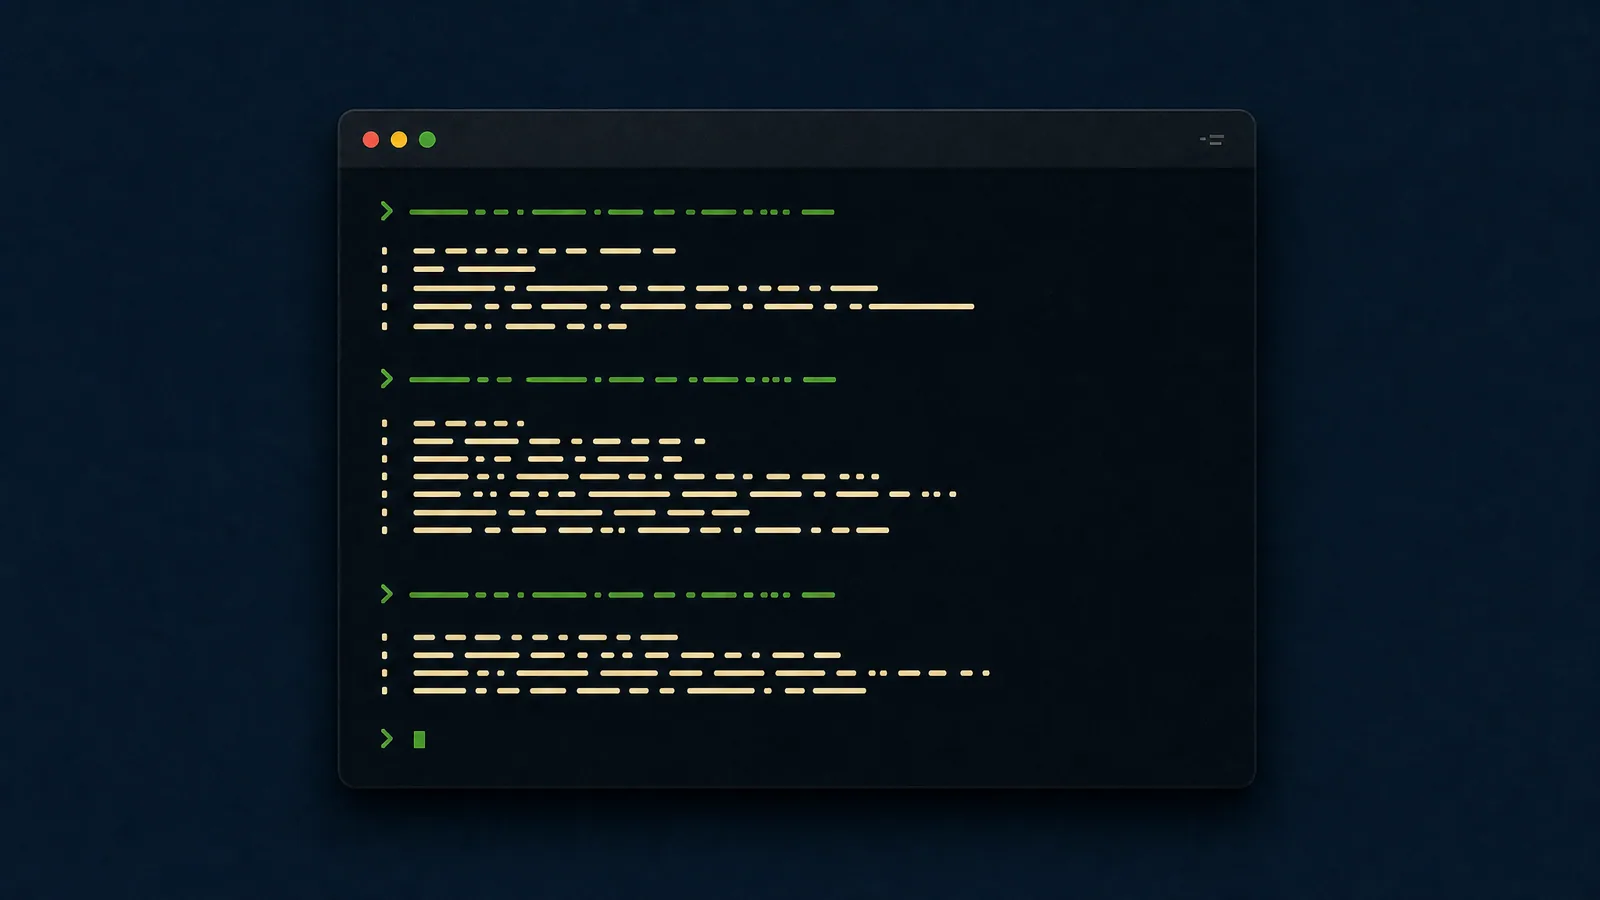Click the green maximize window button
Image resolution: width=1600 pixels, height=900 pixels.
427,140
